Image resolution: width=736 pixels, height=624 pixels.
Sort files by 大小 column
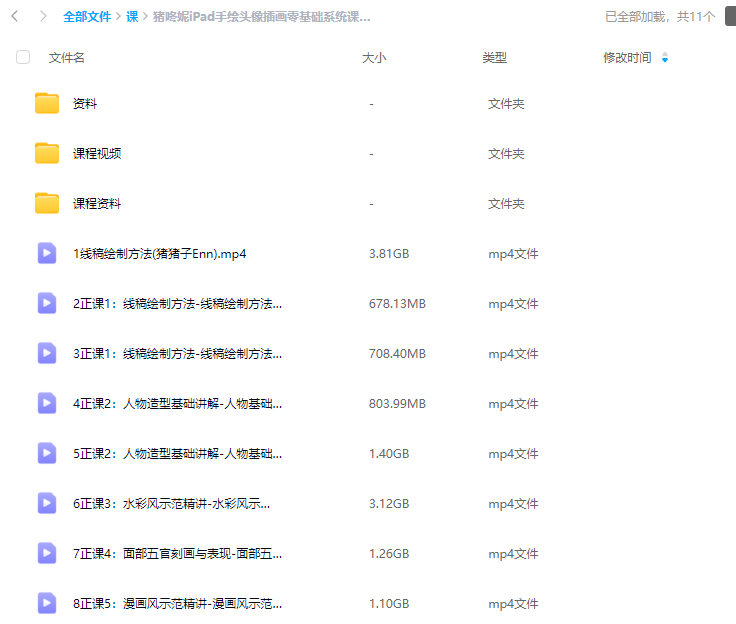pyautogui.click(x=373, y=58)
